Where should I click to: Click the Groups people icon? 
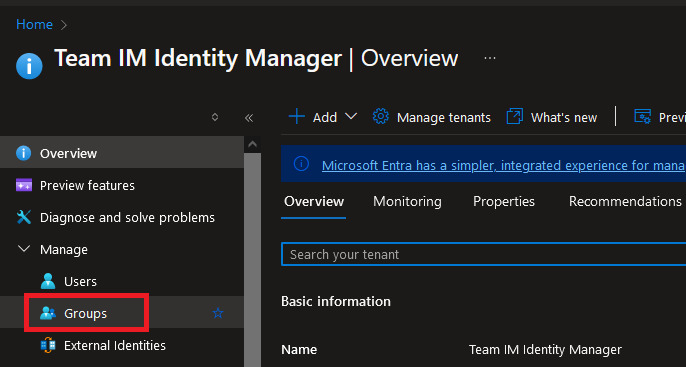48,313
